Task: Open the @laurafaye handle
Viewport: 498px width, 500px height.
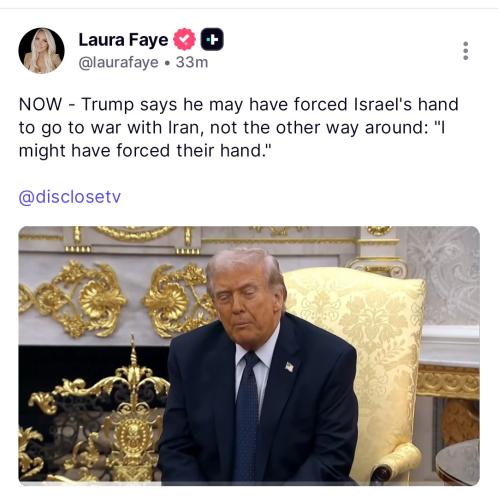Action: [x=118, y=62]
